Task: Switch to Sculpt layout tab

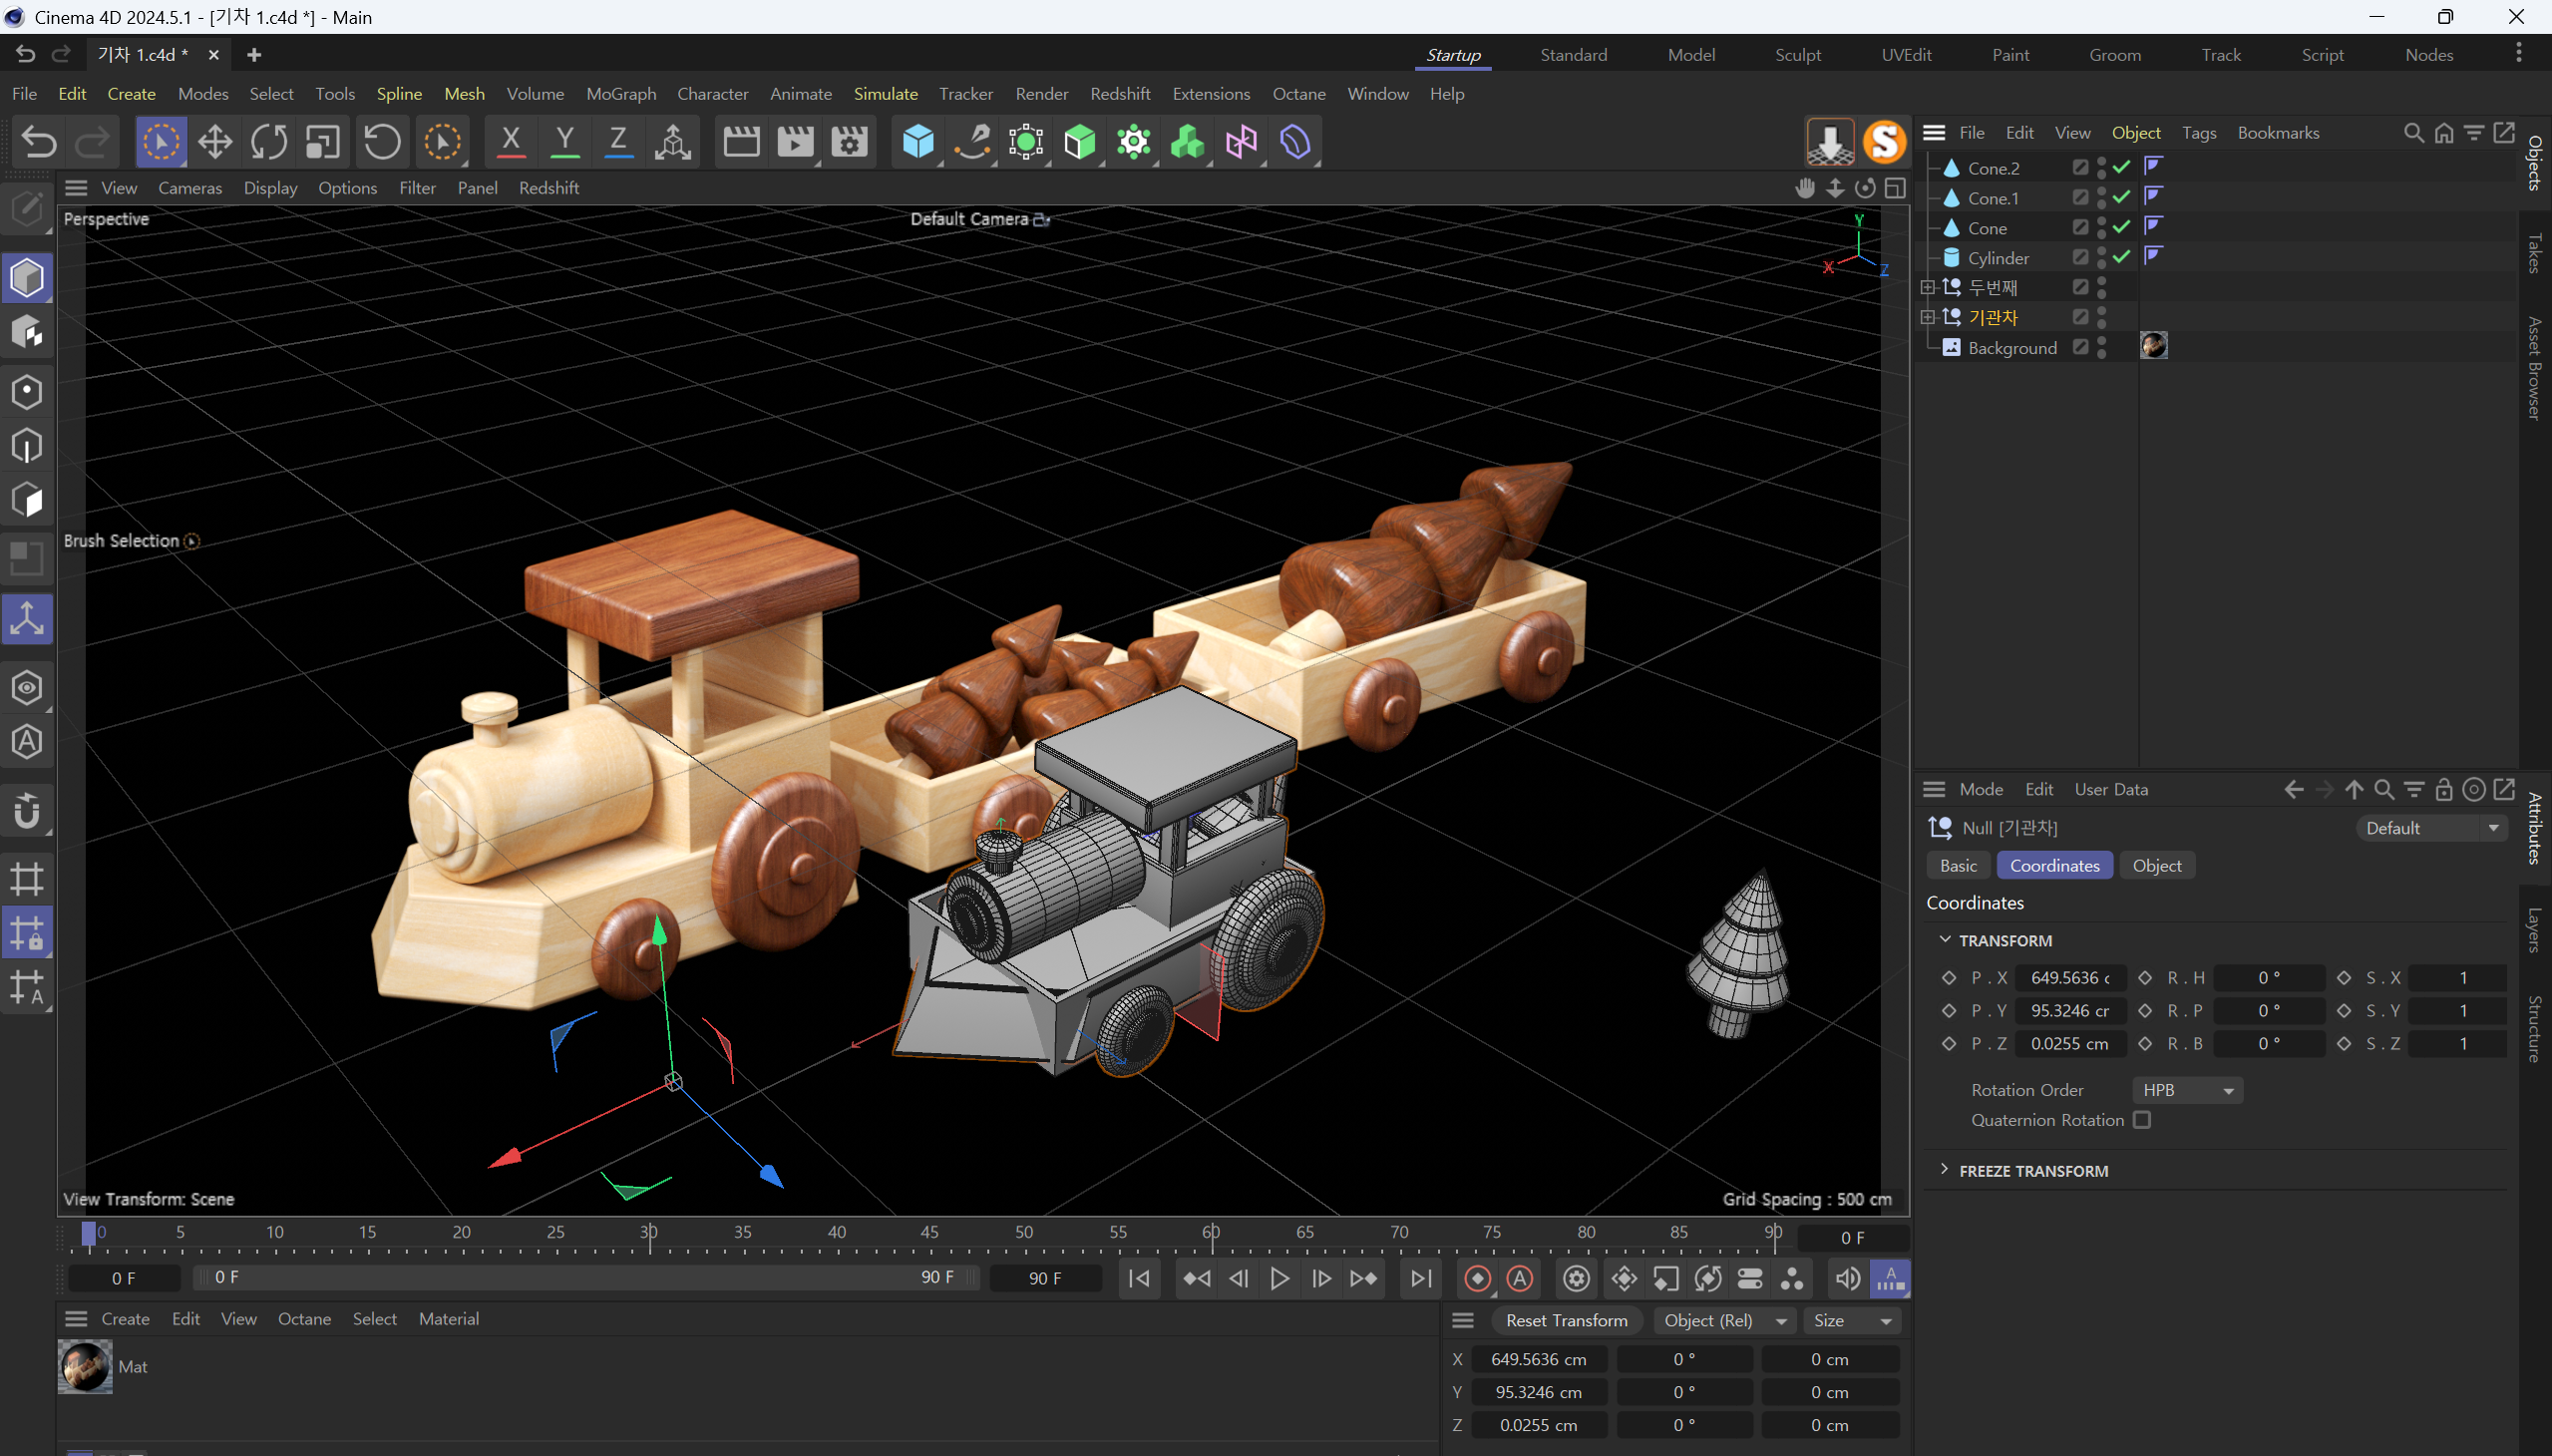Action: point(1797,55)
